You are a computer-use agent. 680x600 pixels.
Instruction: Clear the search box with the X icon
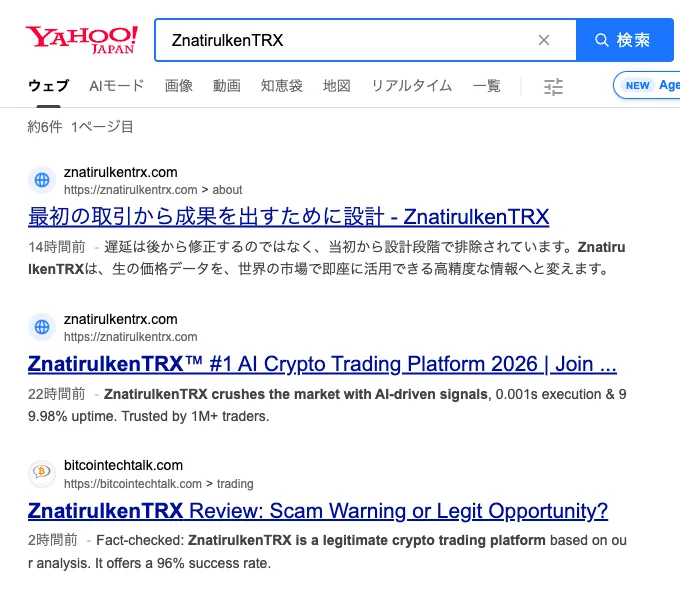pyautogui.click(x=544, y=40)
